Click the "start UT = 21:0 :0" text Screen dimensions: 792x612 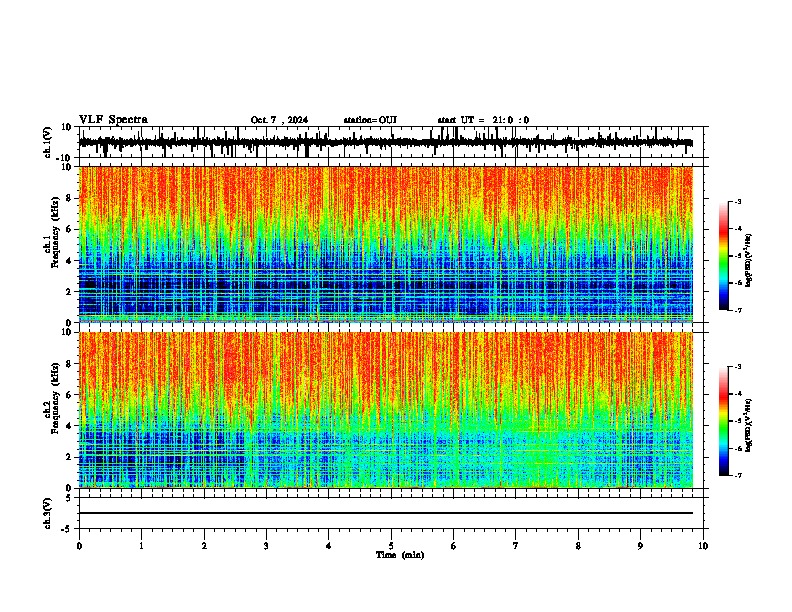coord(483,120)
